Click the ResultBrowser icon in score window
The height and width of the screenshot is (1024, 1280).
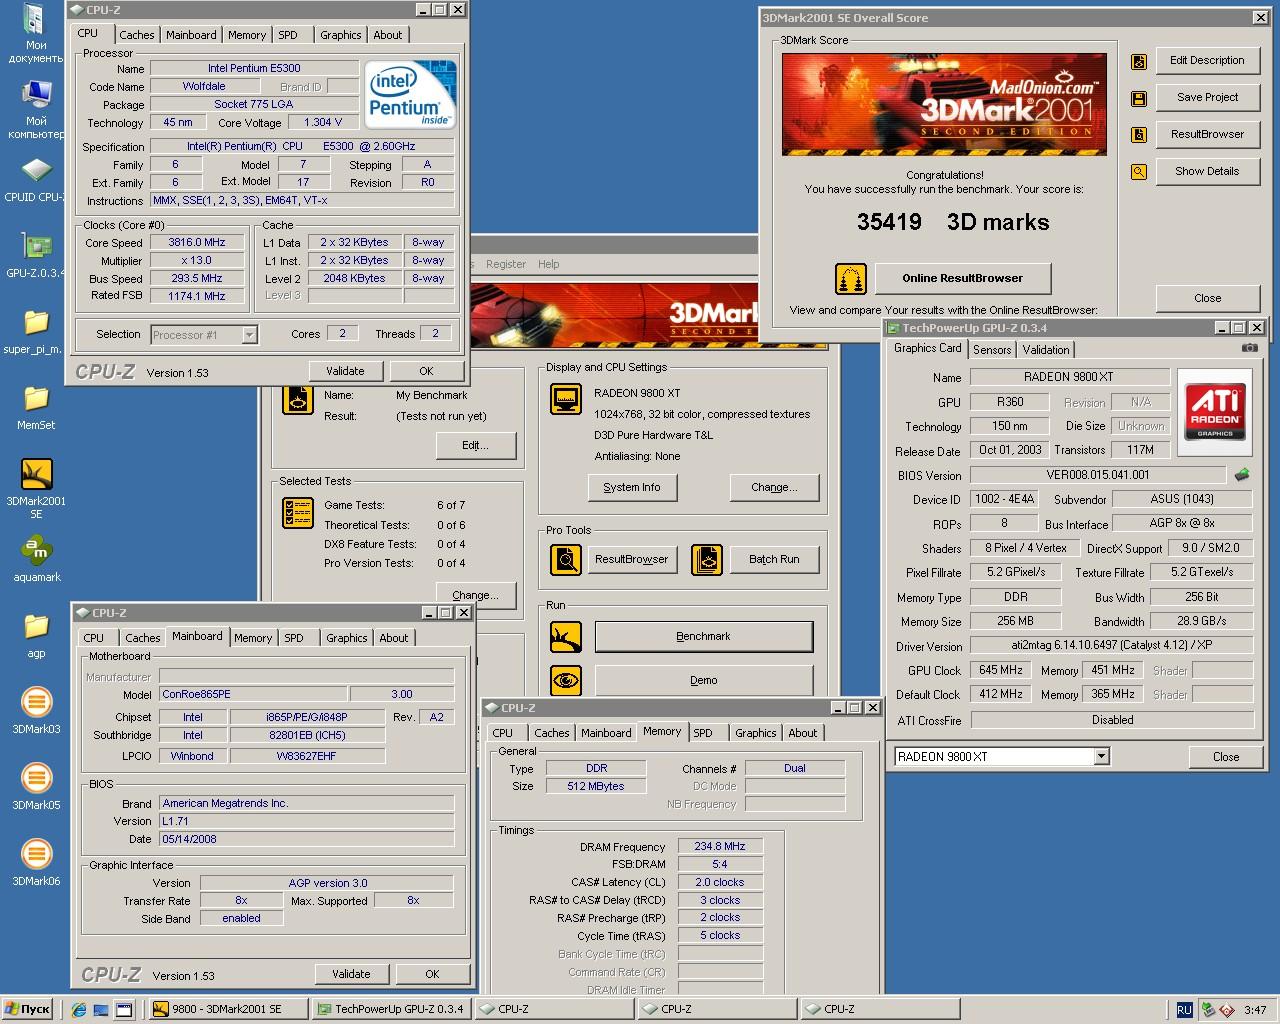(x=1139, y=135)
